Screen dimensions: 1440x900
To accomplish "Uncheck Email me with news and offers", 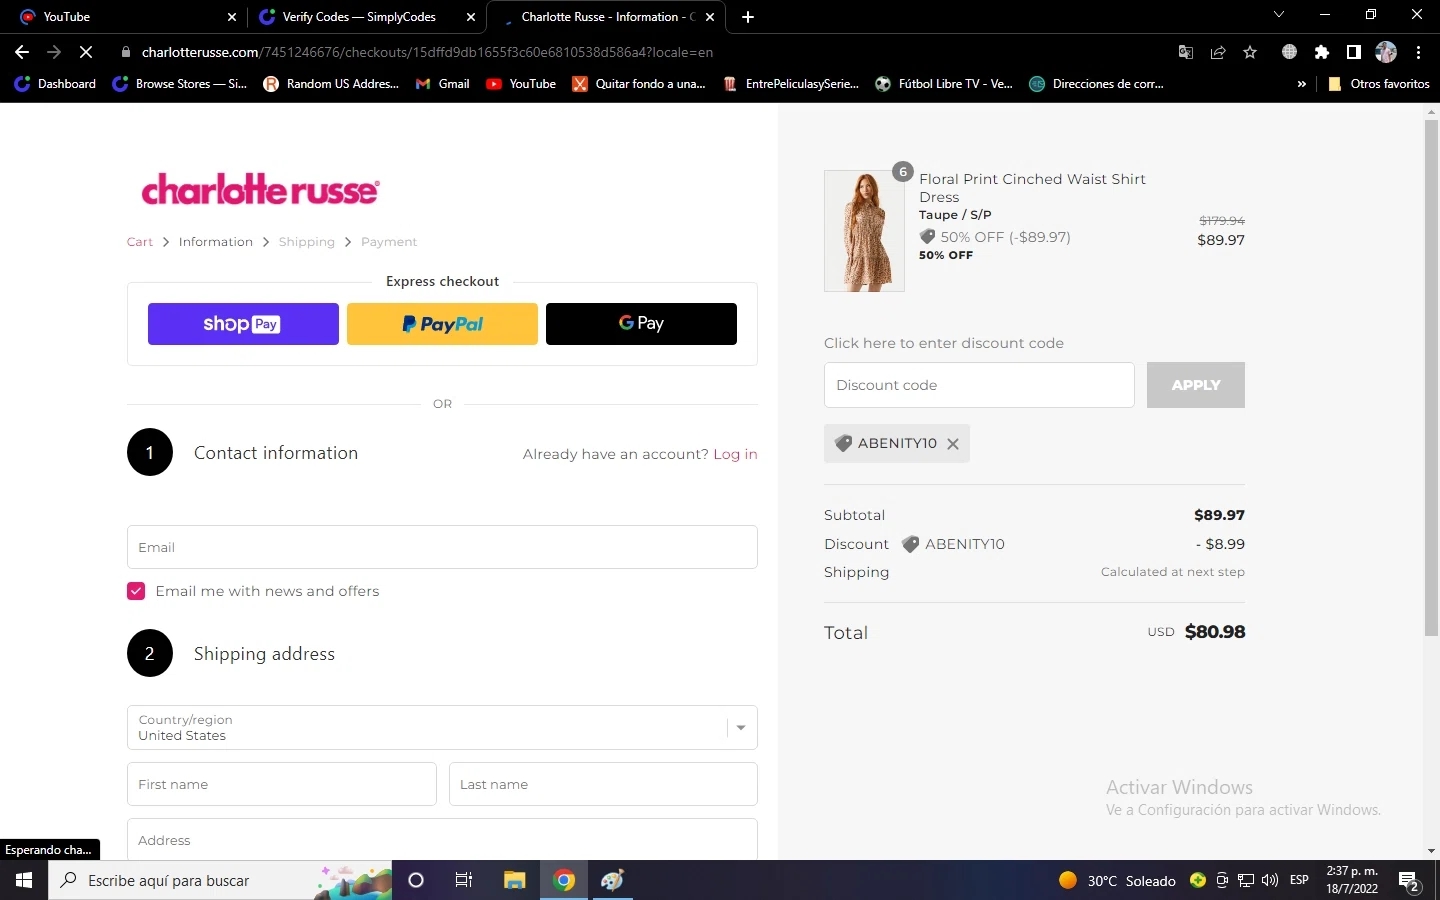I will pos(136,591).
